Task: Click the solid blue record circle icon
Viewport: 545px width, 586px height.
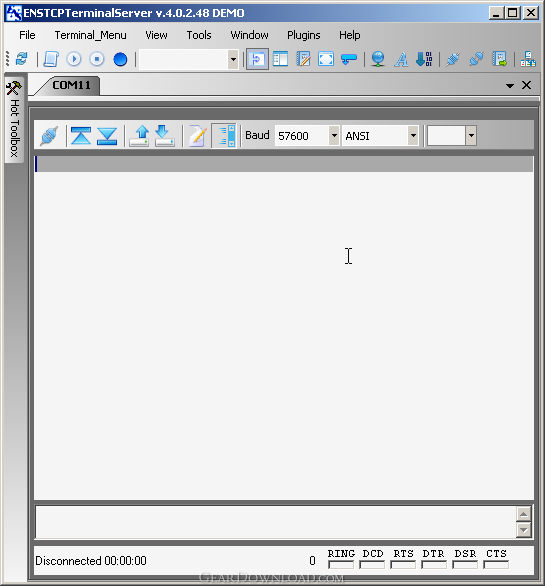Action: [x=120, y=59]
